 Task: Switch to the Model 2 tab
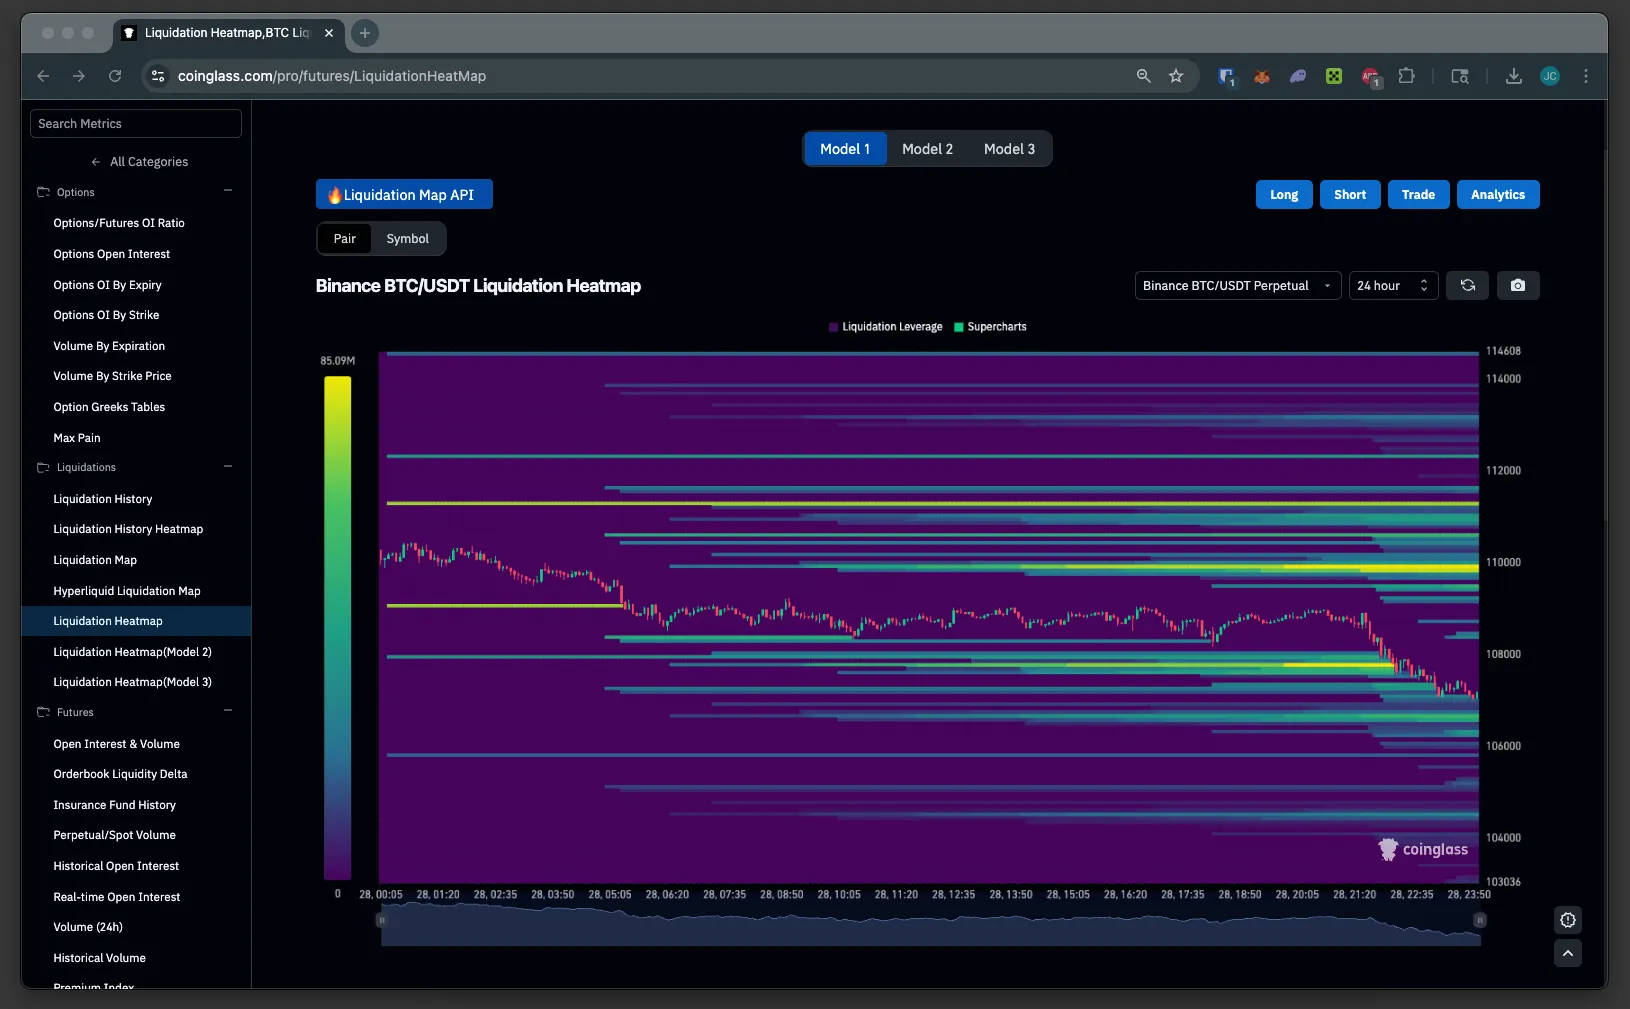coord(927,149)
